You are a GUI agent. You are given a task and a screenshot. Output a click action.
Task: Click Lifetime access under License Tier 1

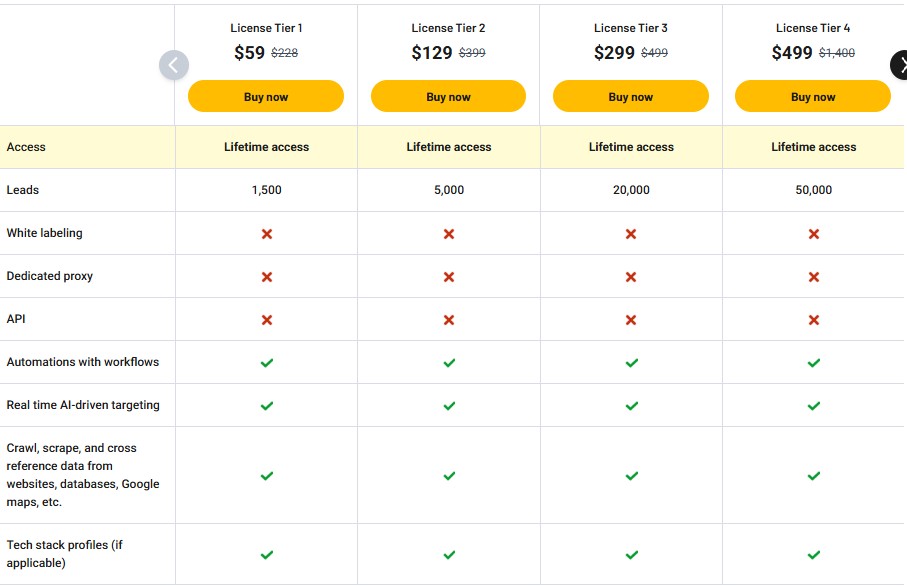[267, 147]
